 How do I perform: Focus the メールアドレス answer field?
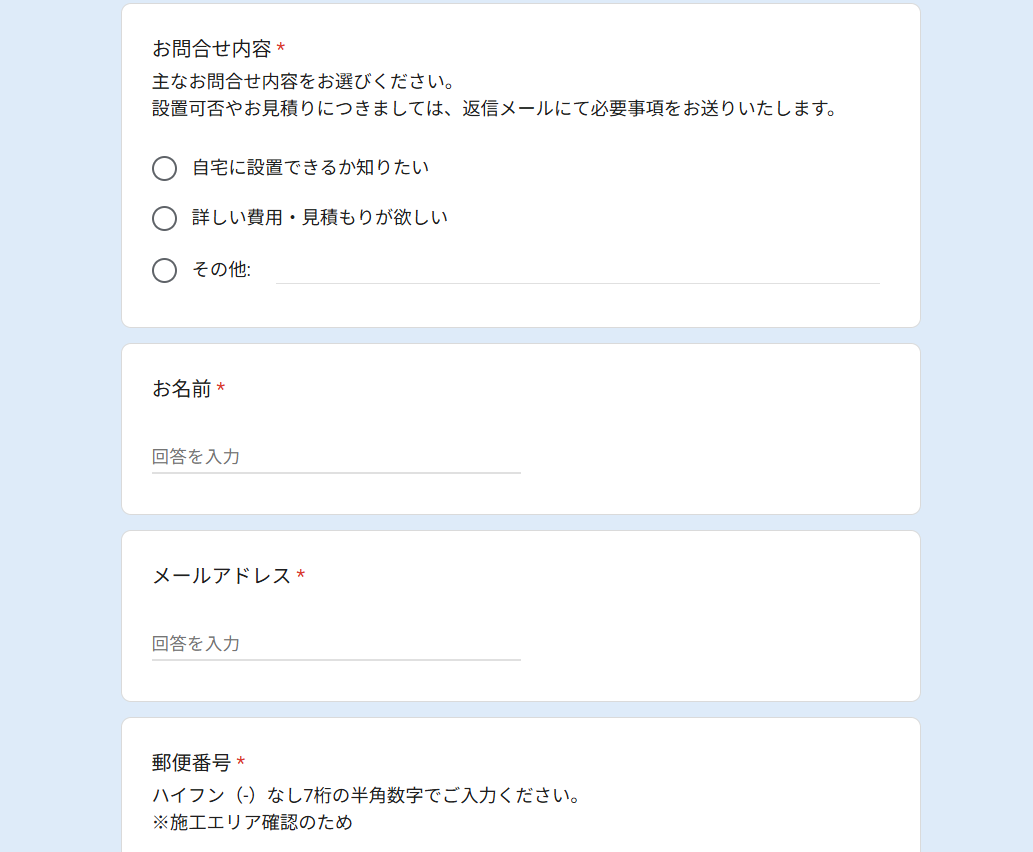pyautogui.click(x=336, y=644)
